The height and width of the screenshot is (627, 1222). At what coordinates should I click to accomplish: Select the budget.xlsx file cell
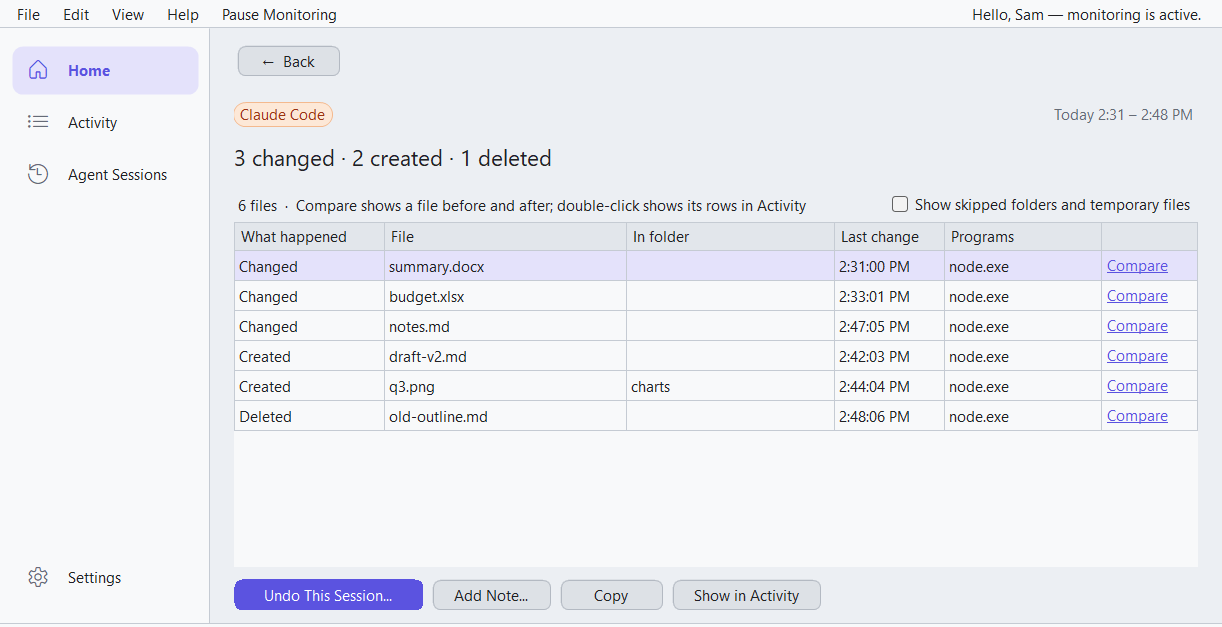click(505, 297)
